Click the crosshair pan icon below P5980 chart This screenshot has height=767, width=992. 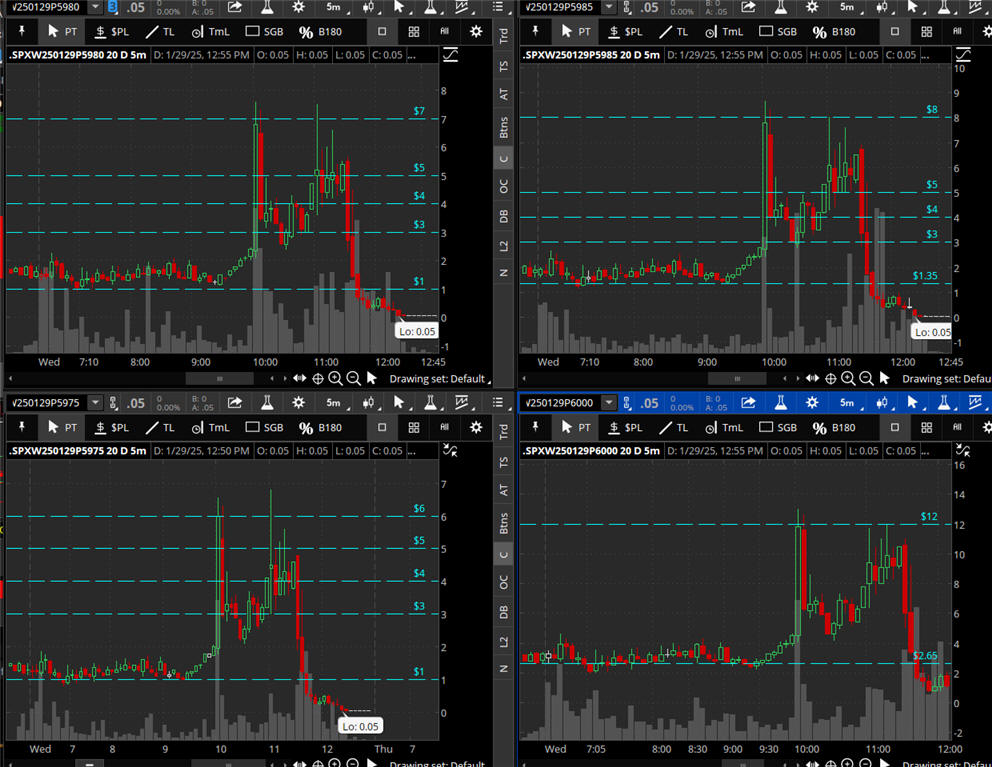[x=317, y=379]
